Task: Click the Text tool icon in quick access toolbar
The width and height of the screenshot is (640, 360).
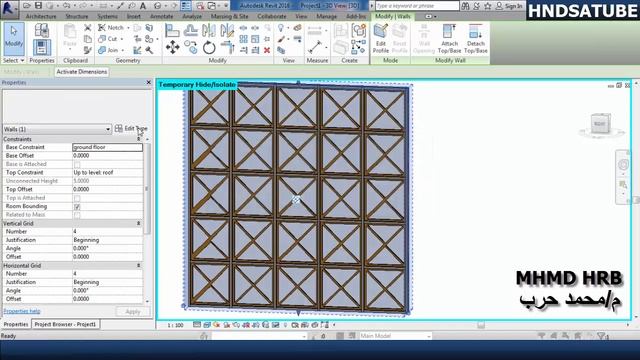Action: tap(143, 6)
